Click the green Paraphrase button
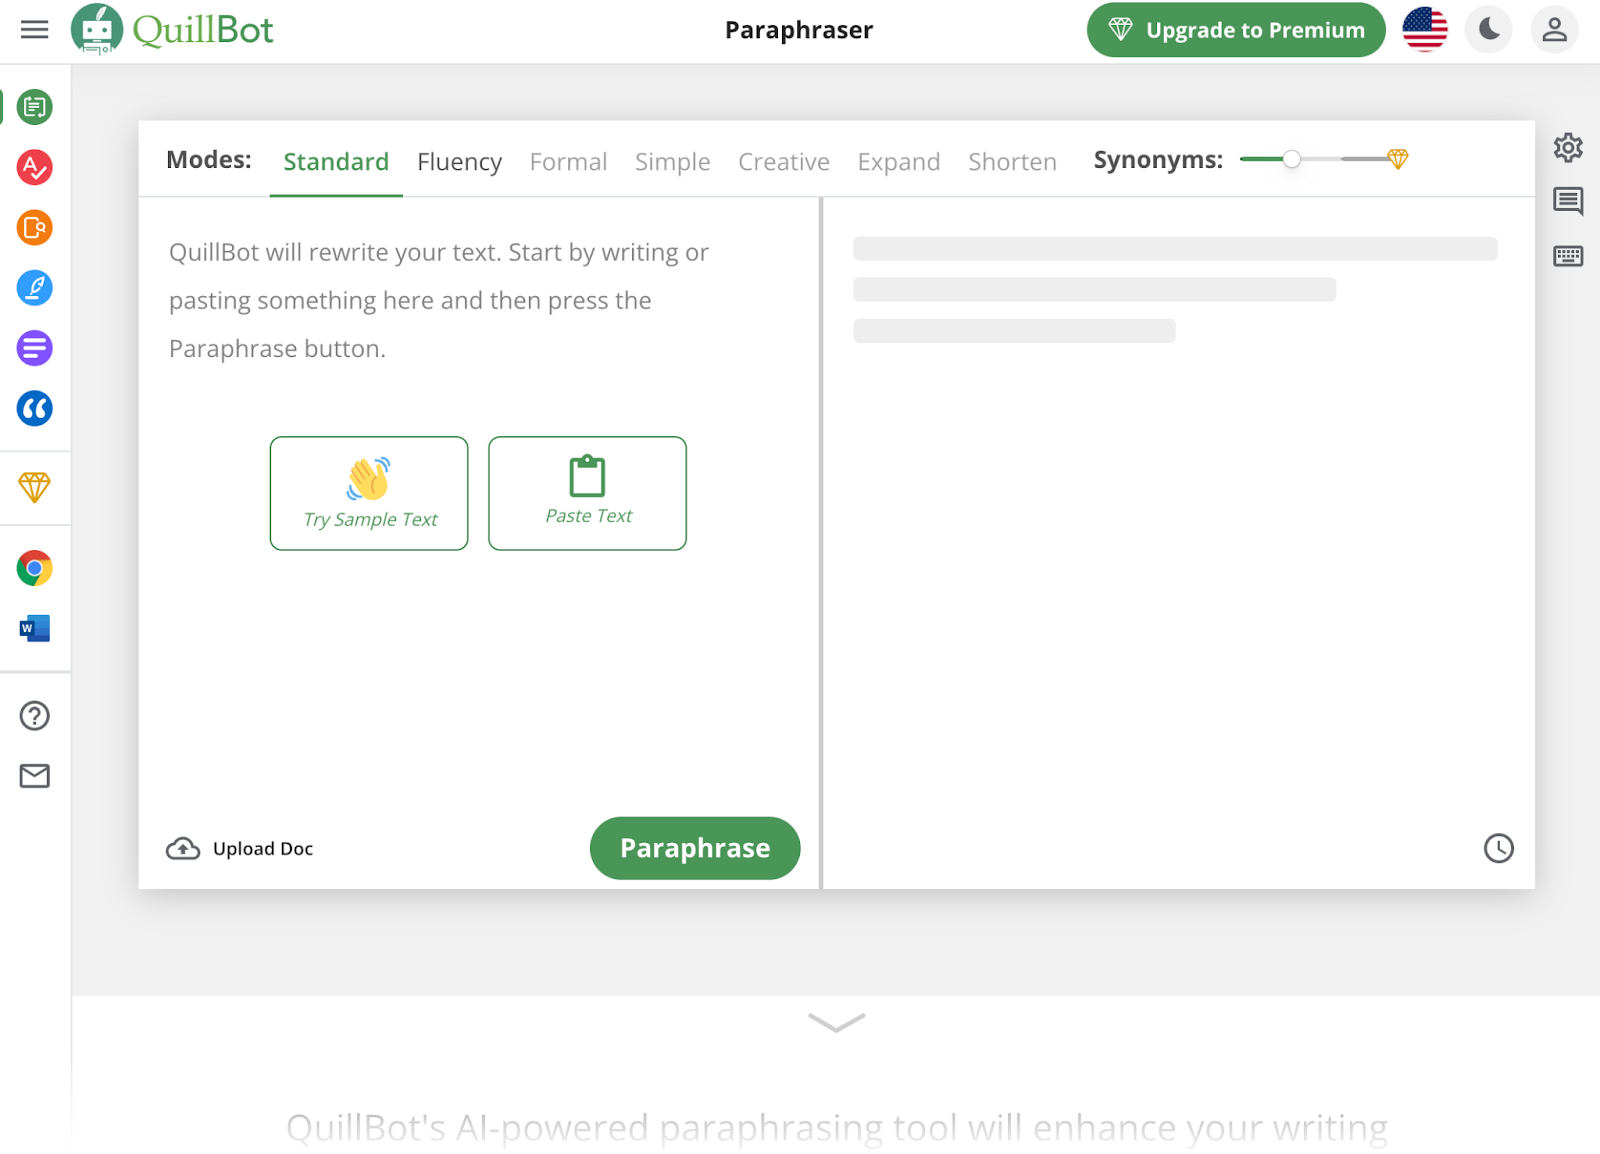The width and height of the screenshot is (1600, 1154). [x=695, y=848]
